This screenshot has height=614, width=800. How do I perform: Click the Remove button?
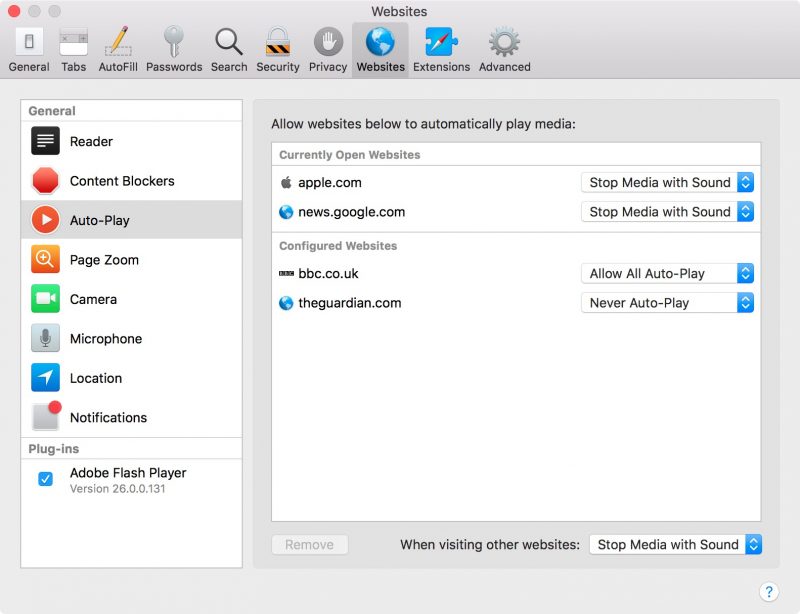(x=309, y=545)
